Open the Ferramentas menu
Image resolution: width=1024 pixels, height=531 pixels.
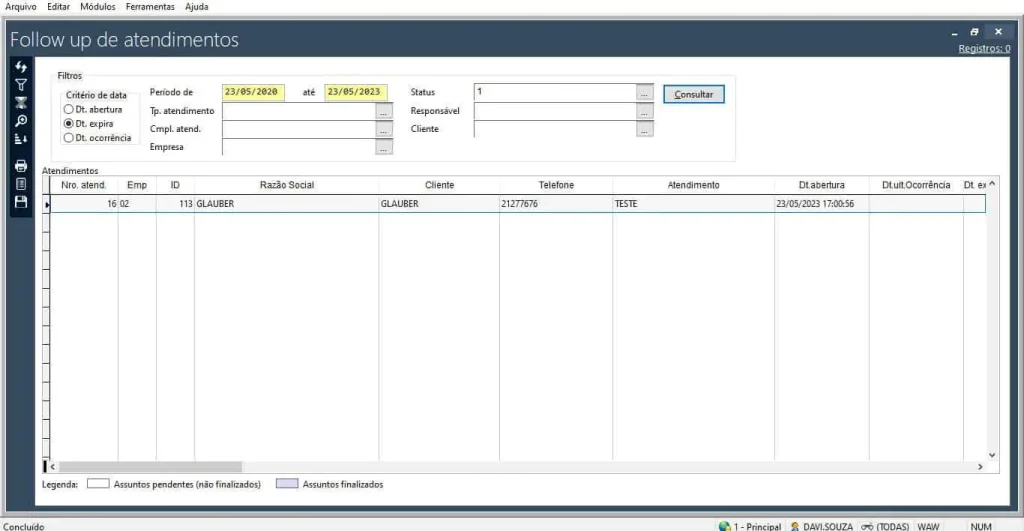(x=150, y=7)
